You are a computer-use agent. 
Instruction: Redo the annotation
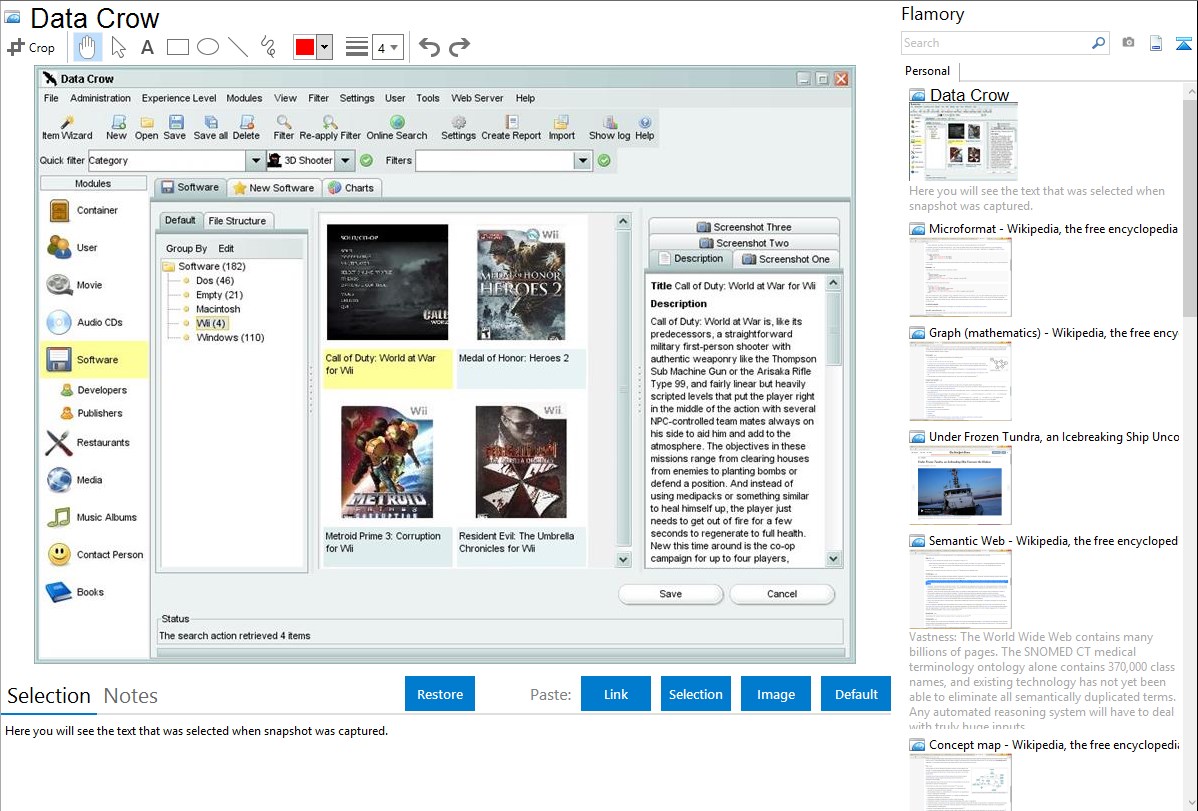pos(459,47)
